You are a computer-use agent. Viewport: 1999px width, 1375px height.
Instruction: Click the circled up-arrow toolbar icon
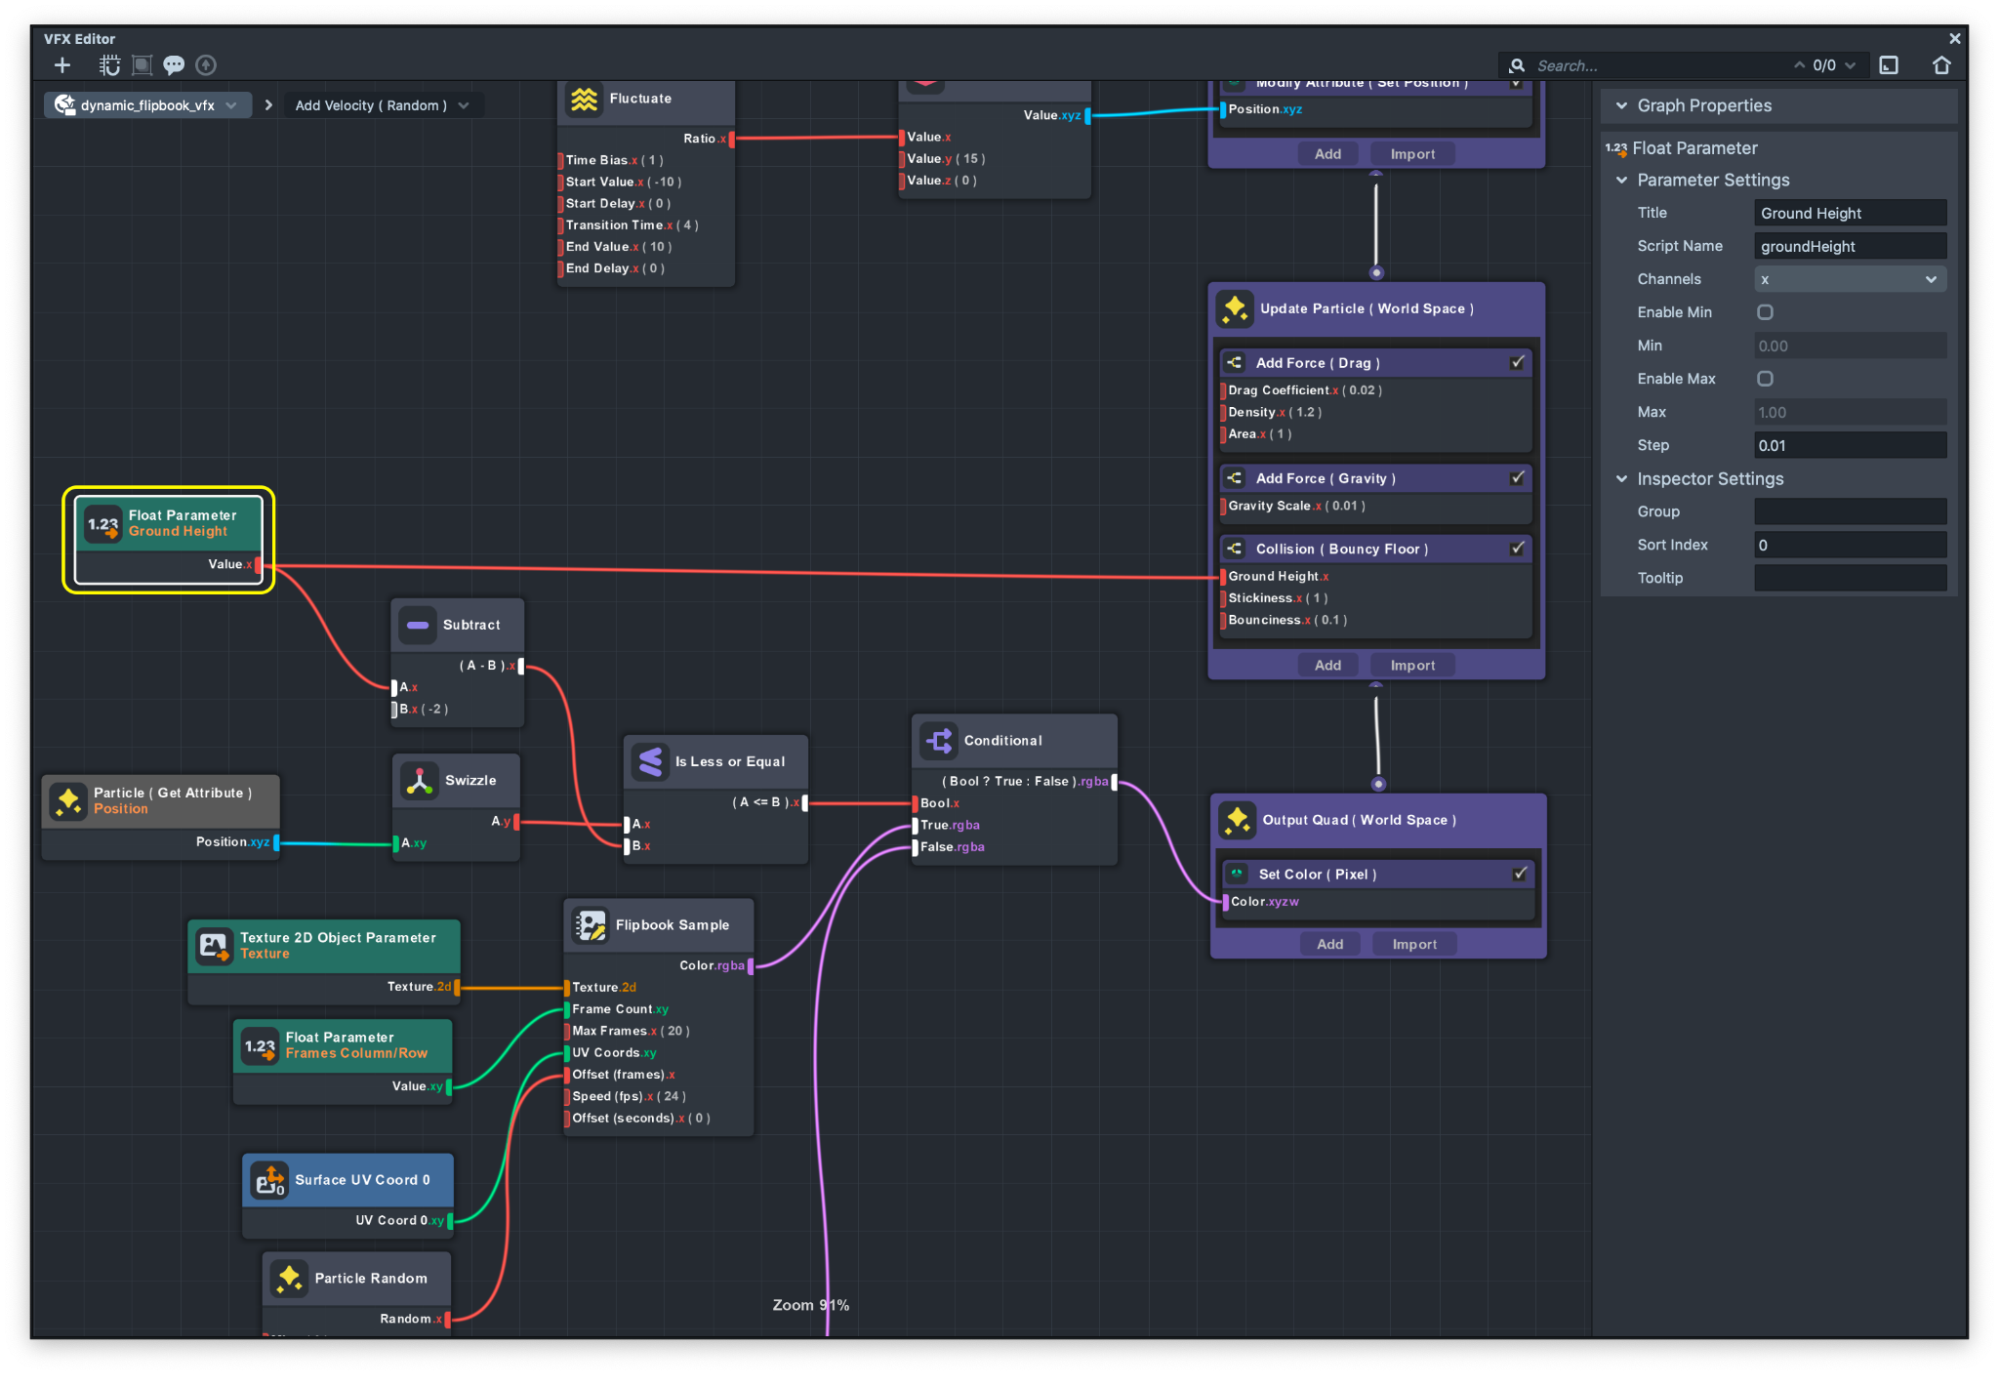click(x=206, y=65)
